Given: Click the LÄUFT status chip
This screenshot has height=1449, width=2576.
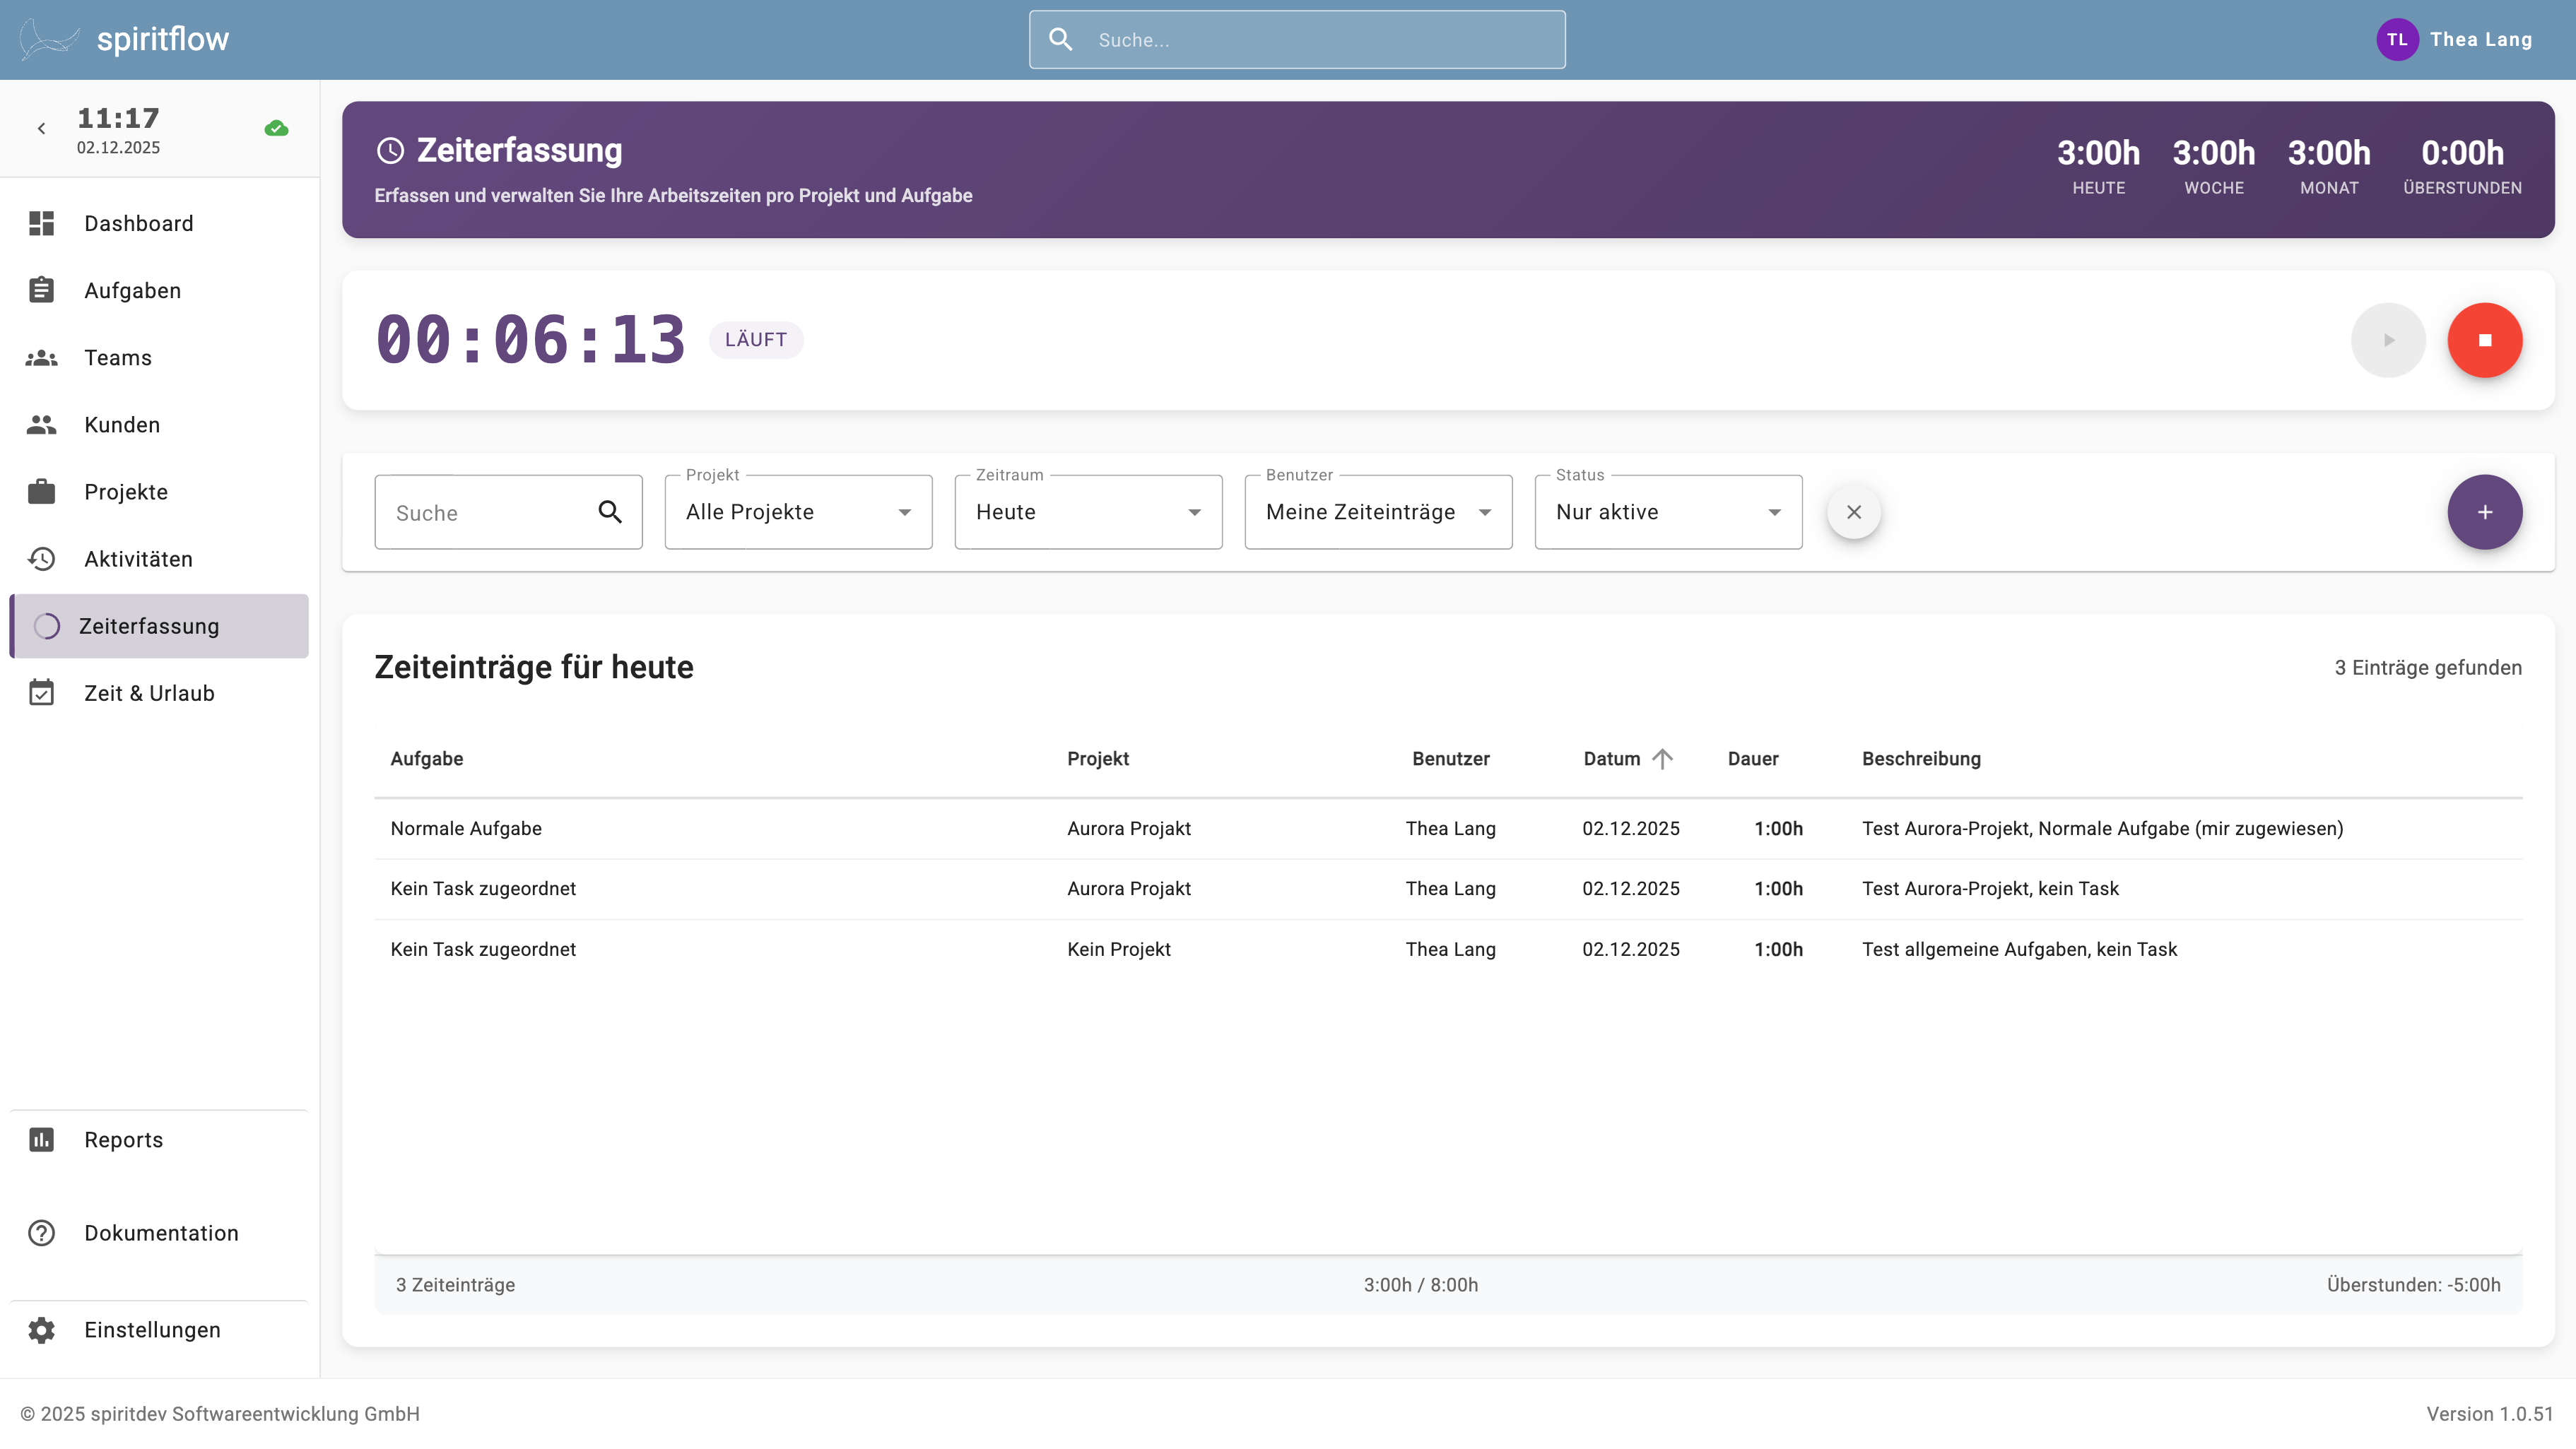Looking at the screenshot, I should click(755, 339).
